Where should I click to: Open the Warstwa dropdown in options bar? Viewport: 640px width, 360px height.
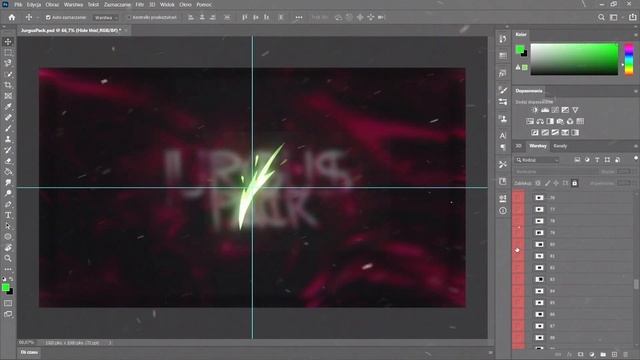[x=105, y=18]
